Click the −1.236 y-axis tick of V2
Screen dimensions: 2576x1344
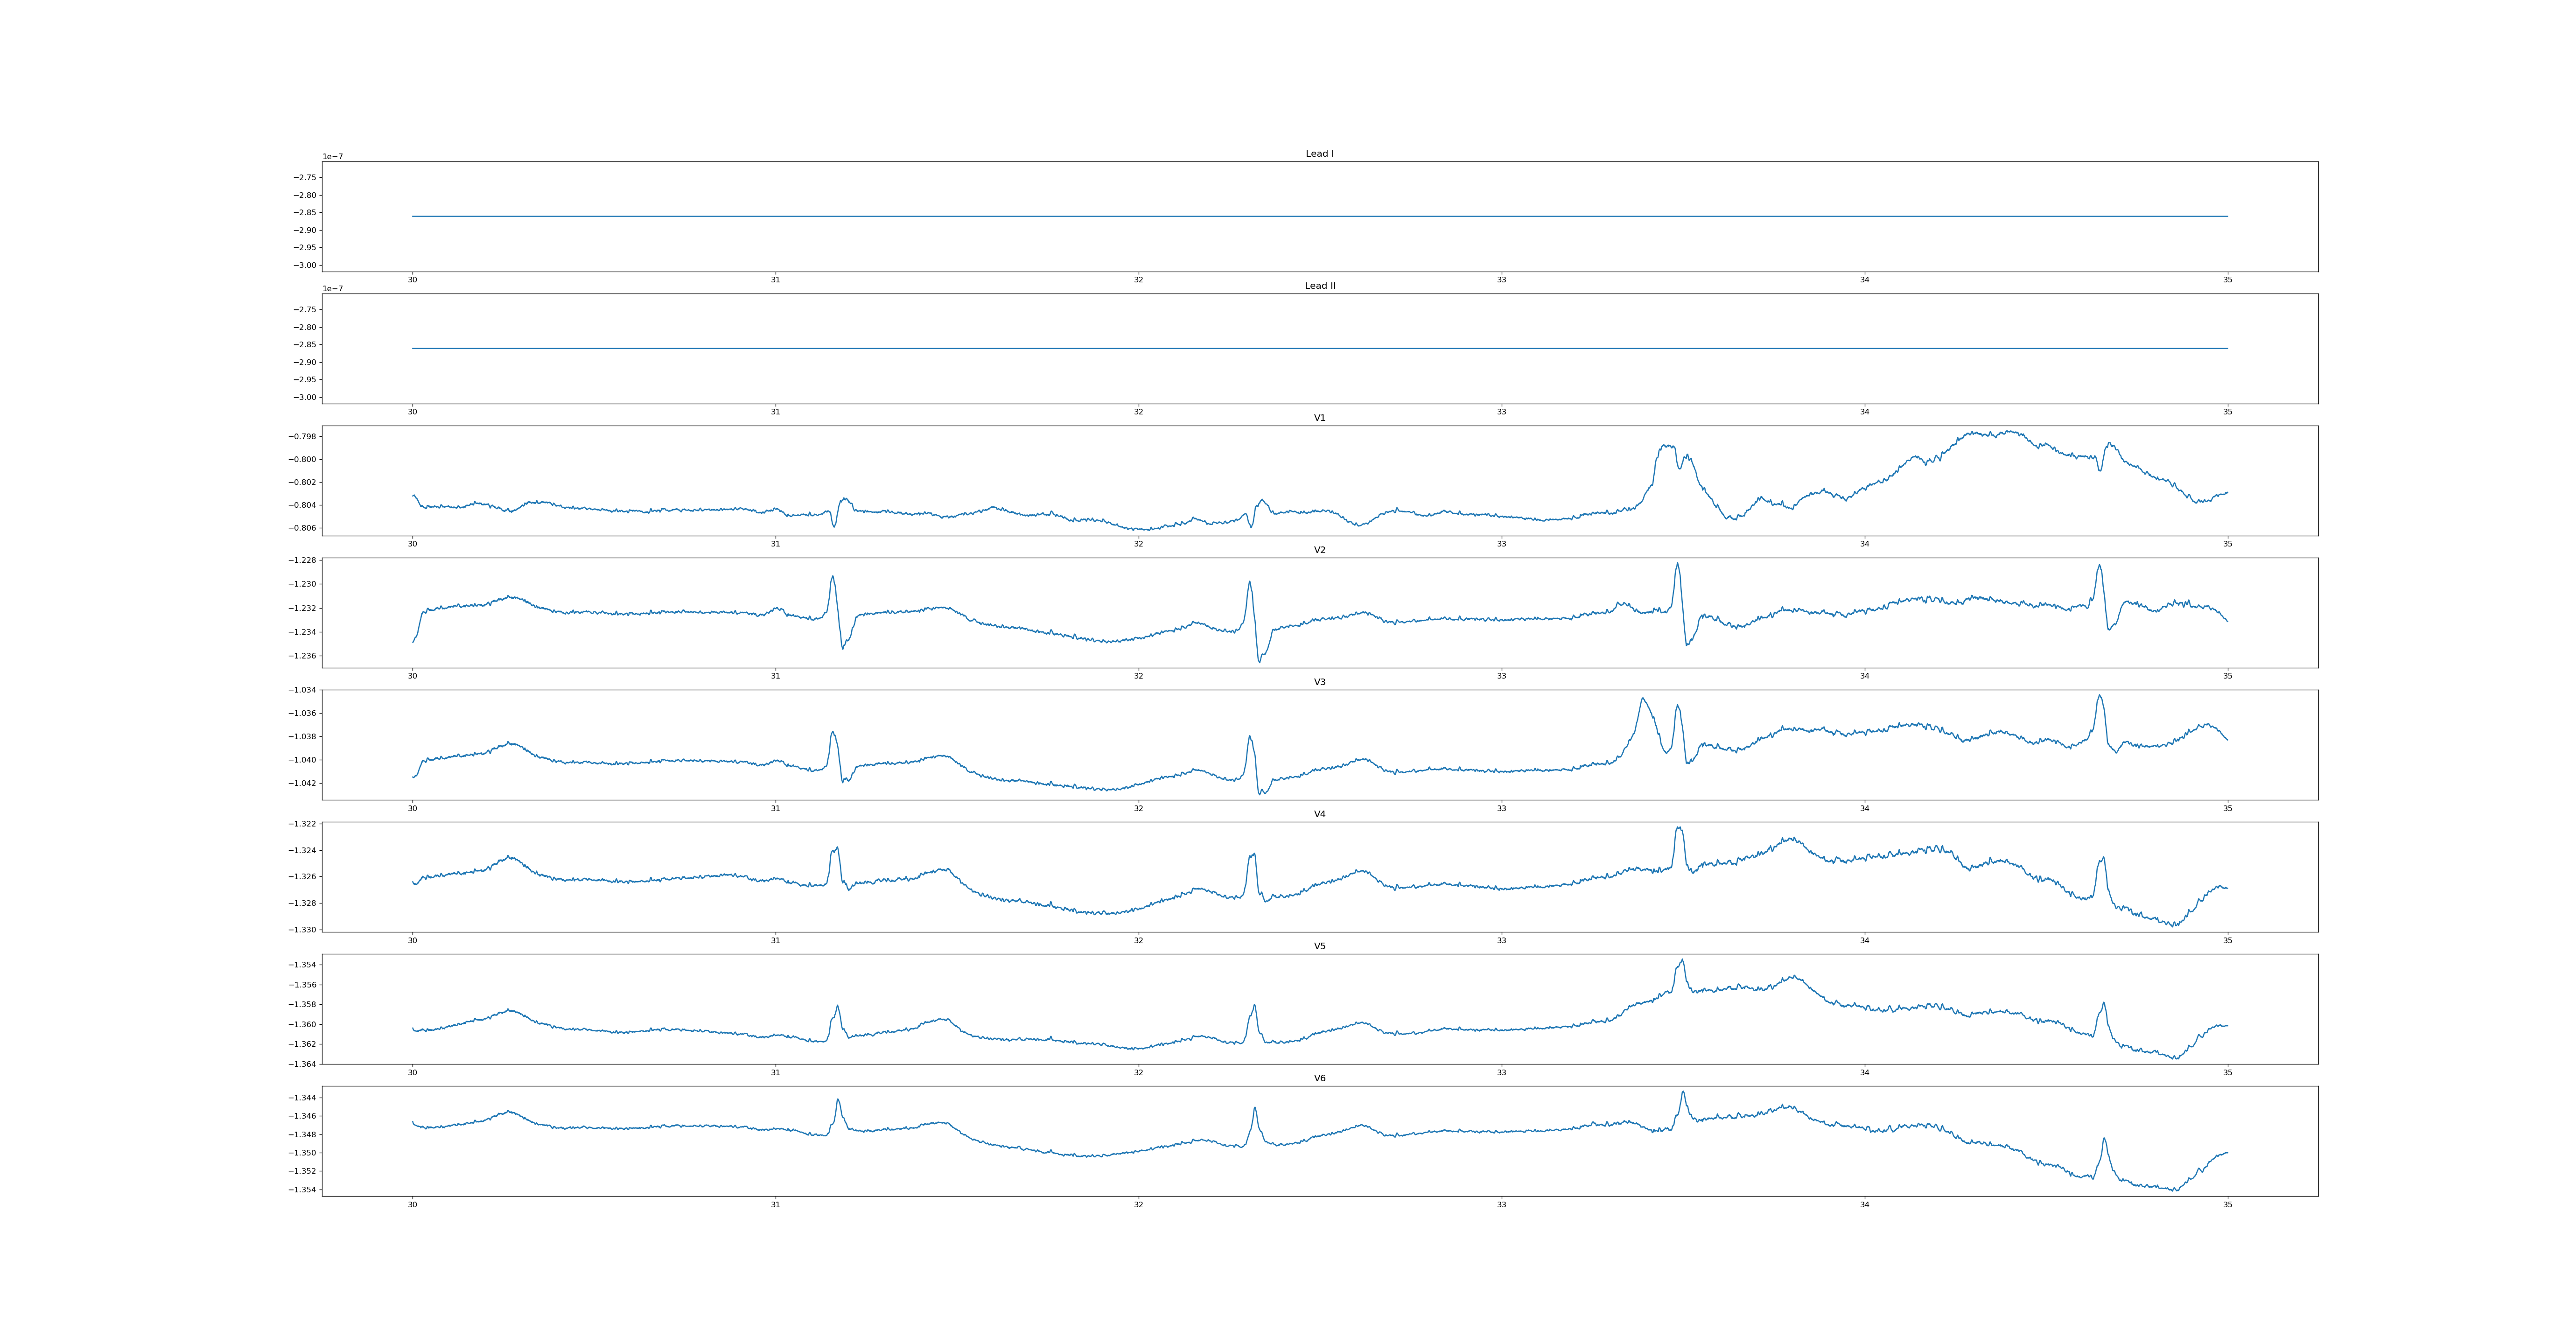pyautogui.click(x=302, y=656)
